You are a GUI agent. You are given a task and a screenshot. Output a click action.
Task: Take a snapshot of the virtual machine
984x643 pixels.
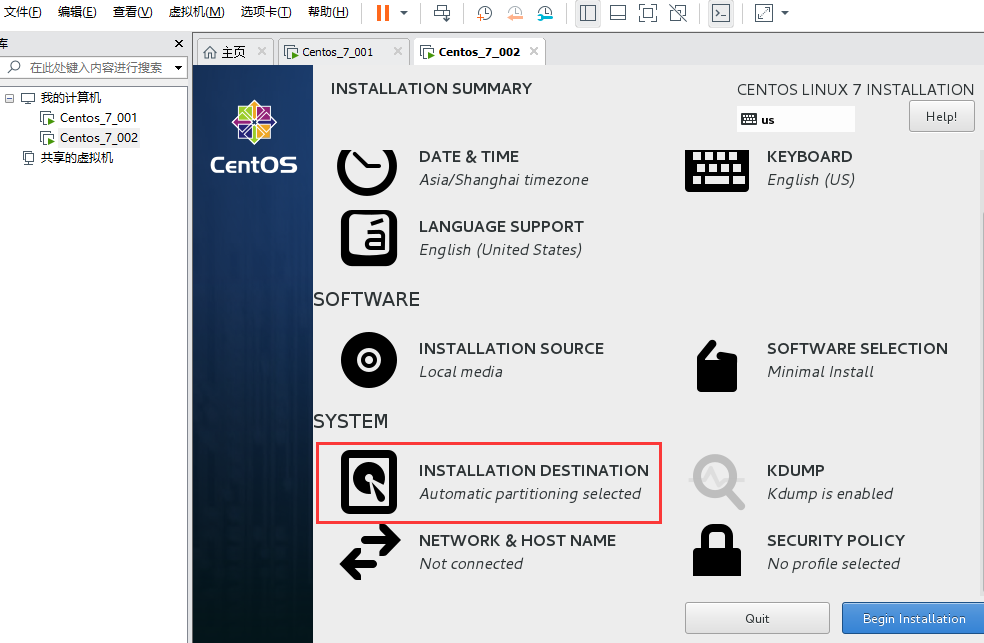point(484,13)
